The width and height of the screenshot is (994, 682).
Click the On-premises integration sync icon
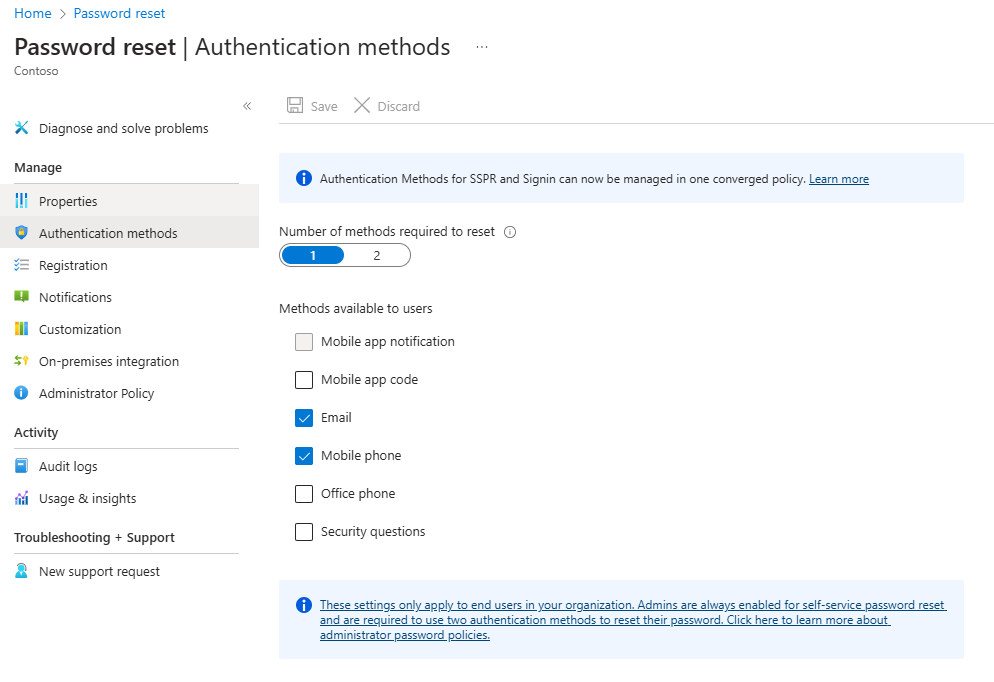pyautogui.click(x=22, y=361)
